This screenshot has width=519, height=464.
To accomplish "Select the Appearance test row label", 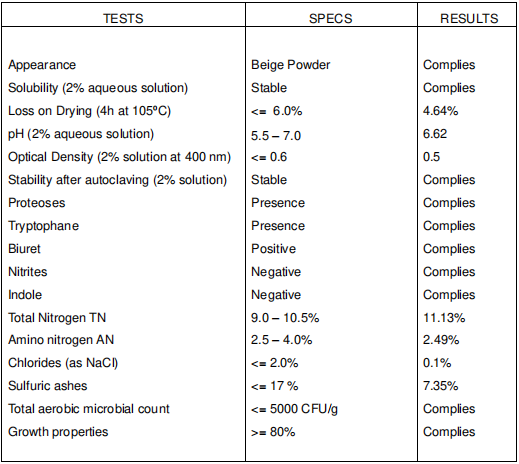I will pyautogui.click(x=42, y=65).
